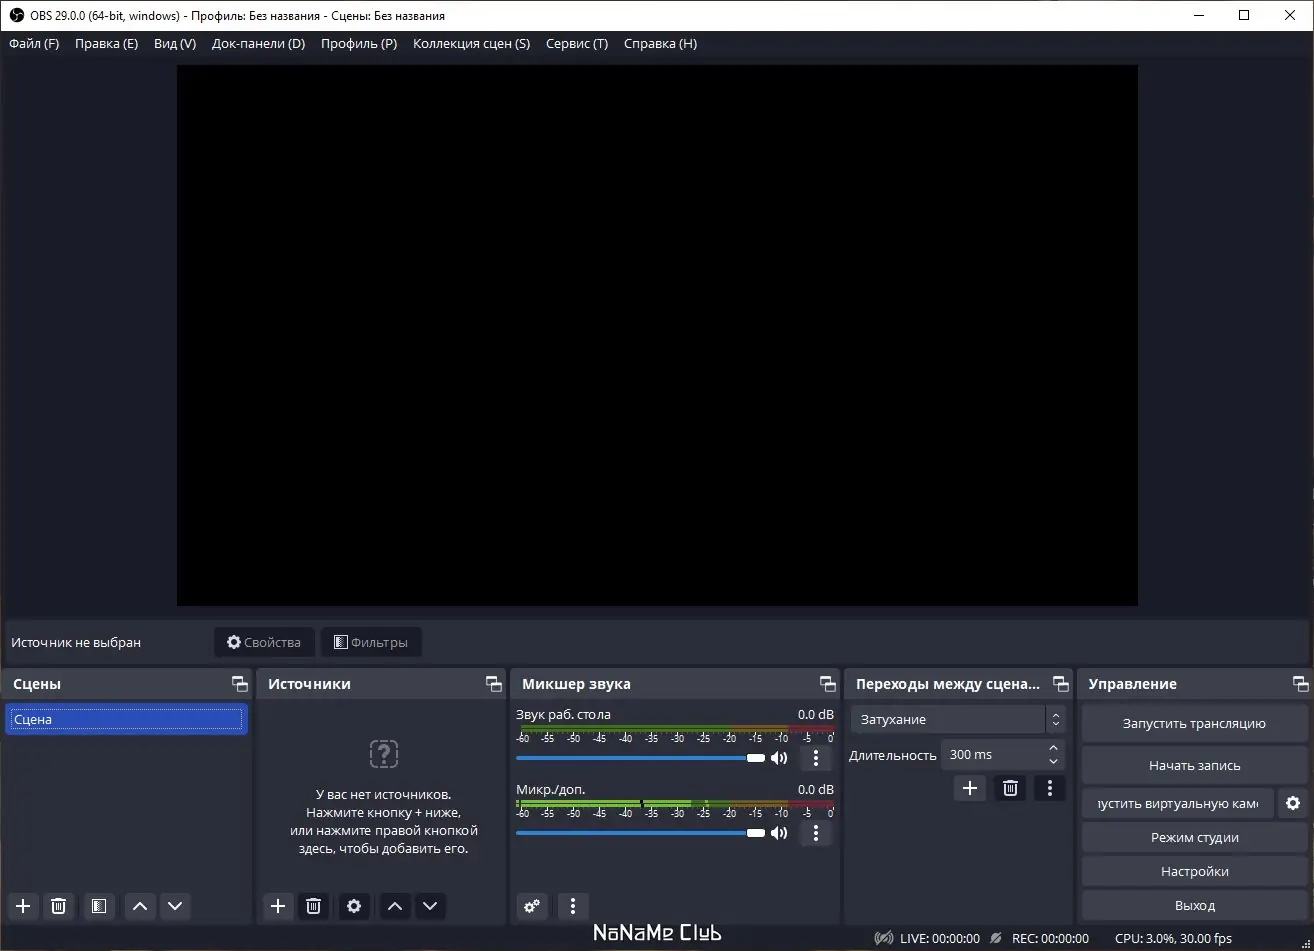Image resolution: width=1314 pixels, height=951 pixels.
Task: Click the no-sources question mark icon
Action: pos(384,754)
